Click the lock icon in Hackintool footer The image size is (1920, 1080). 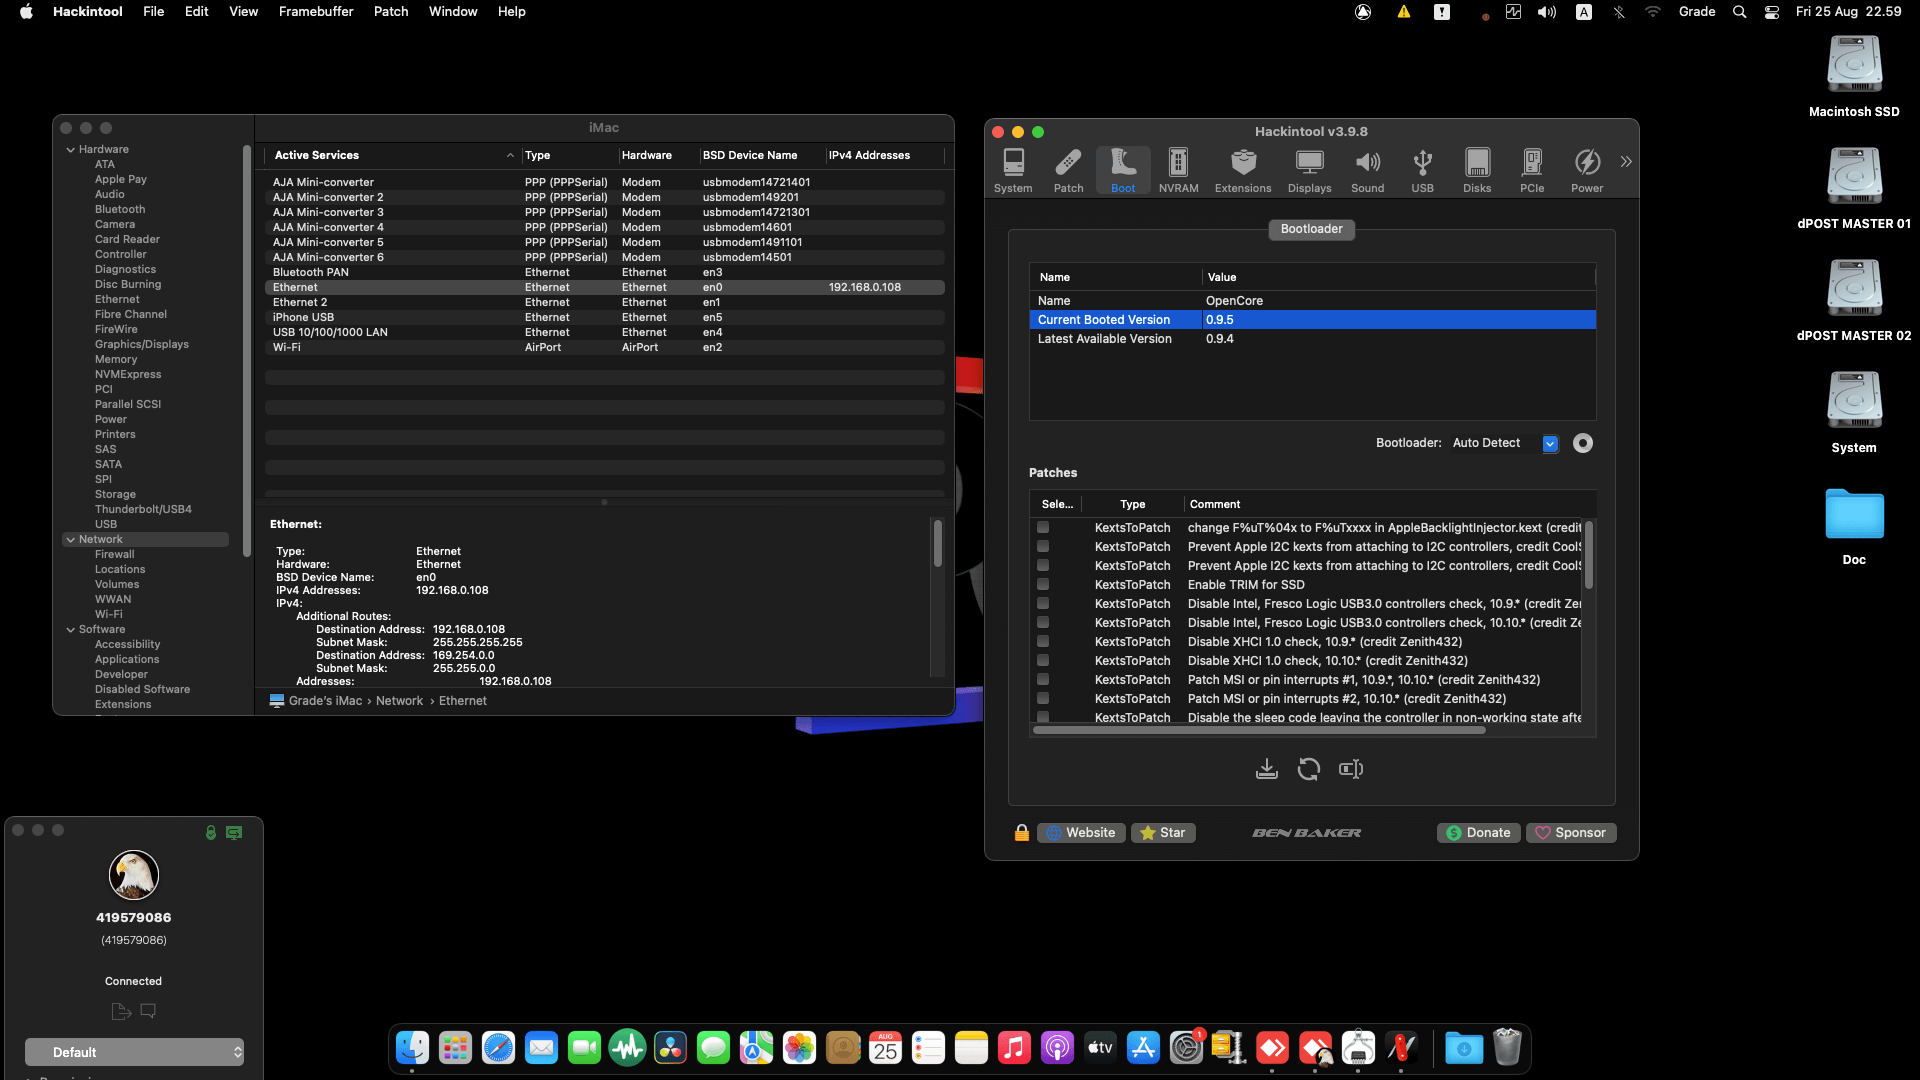point(1022,833)
